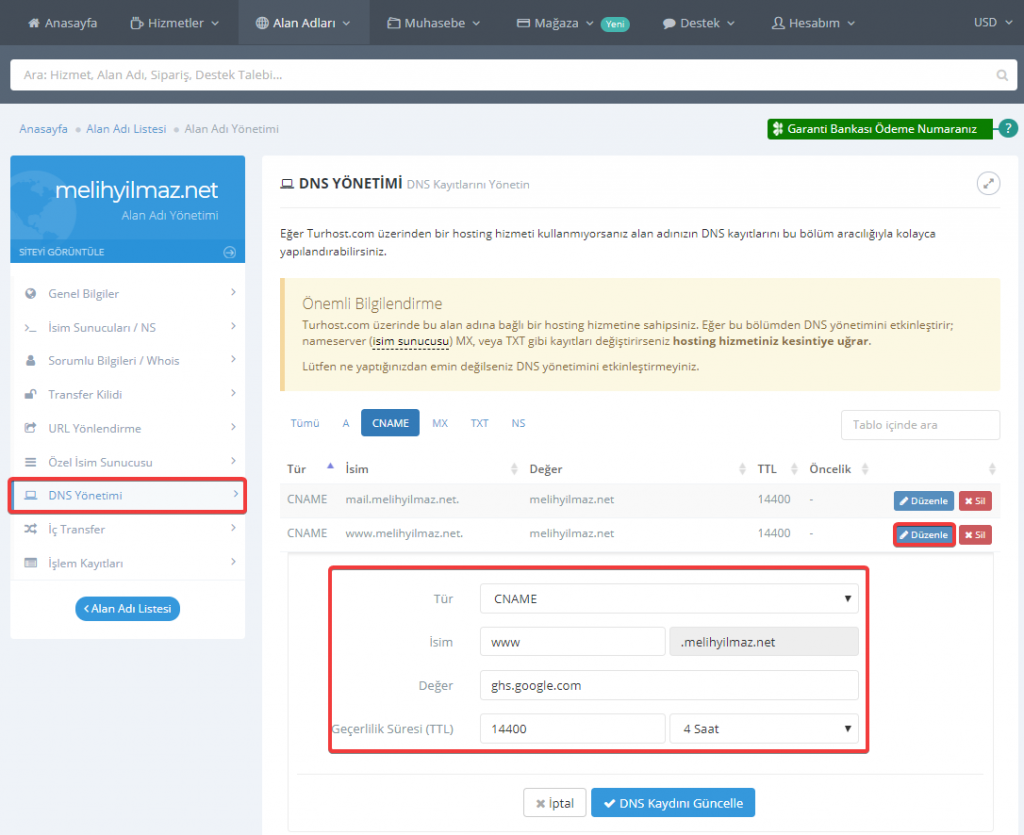Click the DNS Kaydını Güncelle button
Viewport: 1024px width, 835px height.
672,803
